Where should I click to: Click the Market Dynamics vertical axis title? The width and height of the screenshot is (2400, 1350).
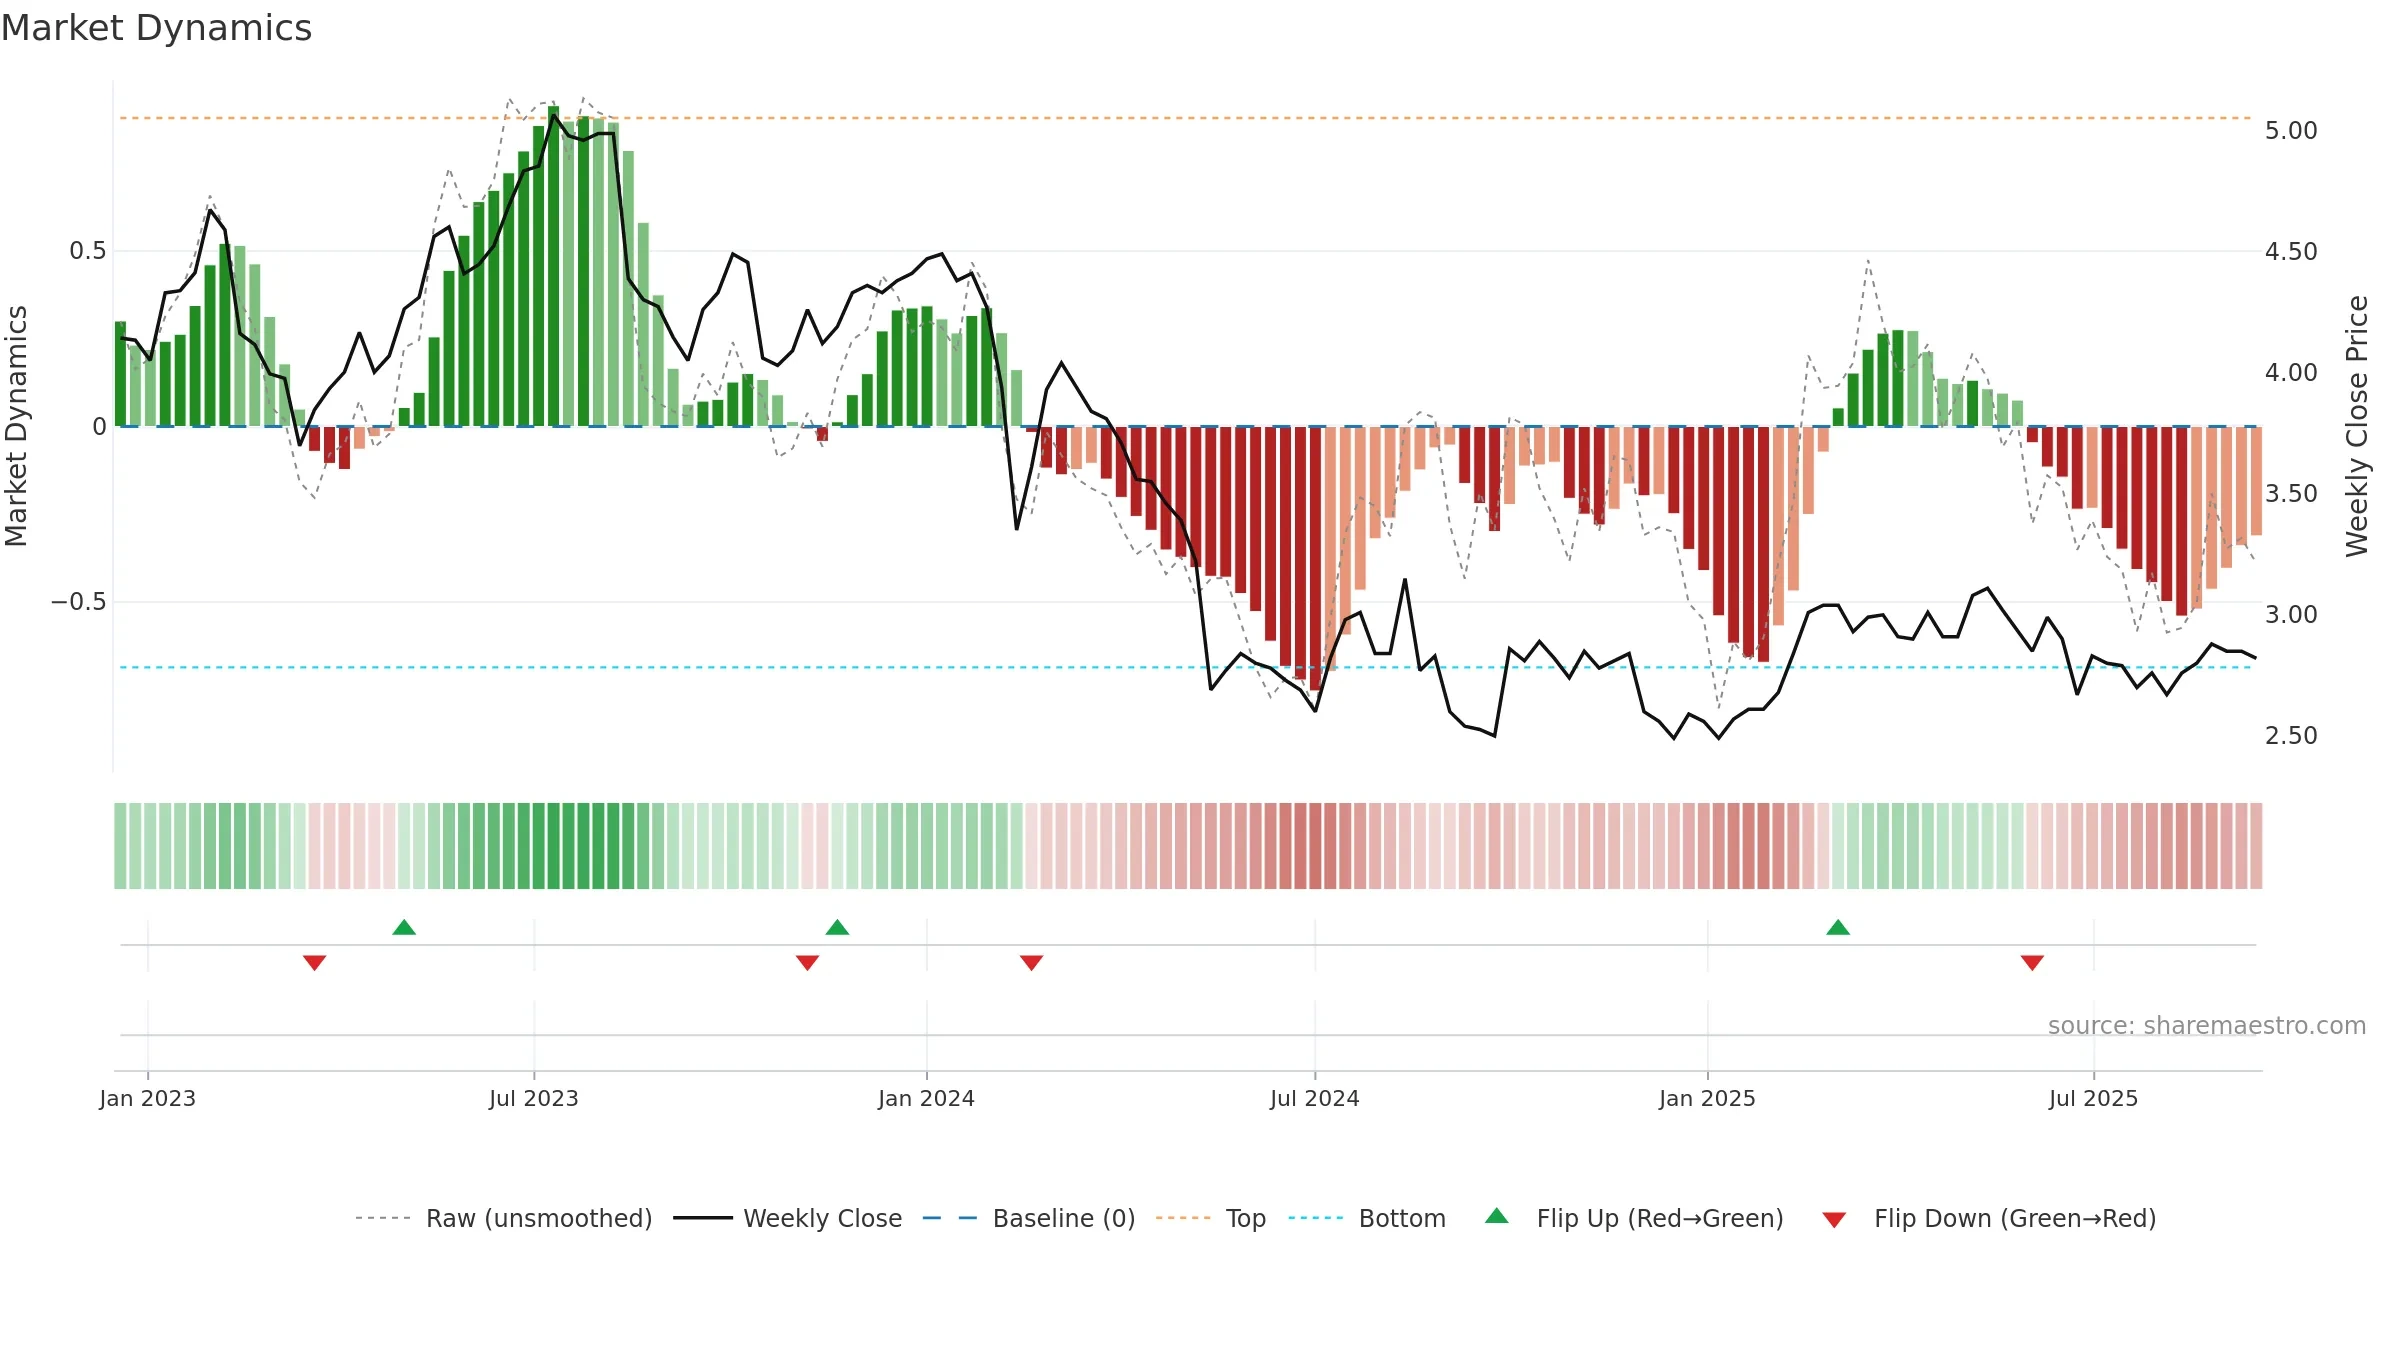[x=16, y=426]
